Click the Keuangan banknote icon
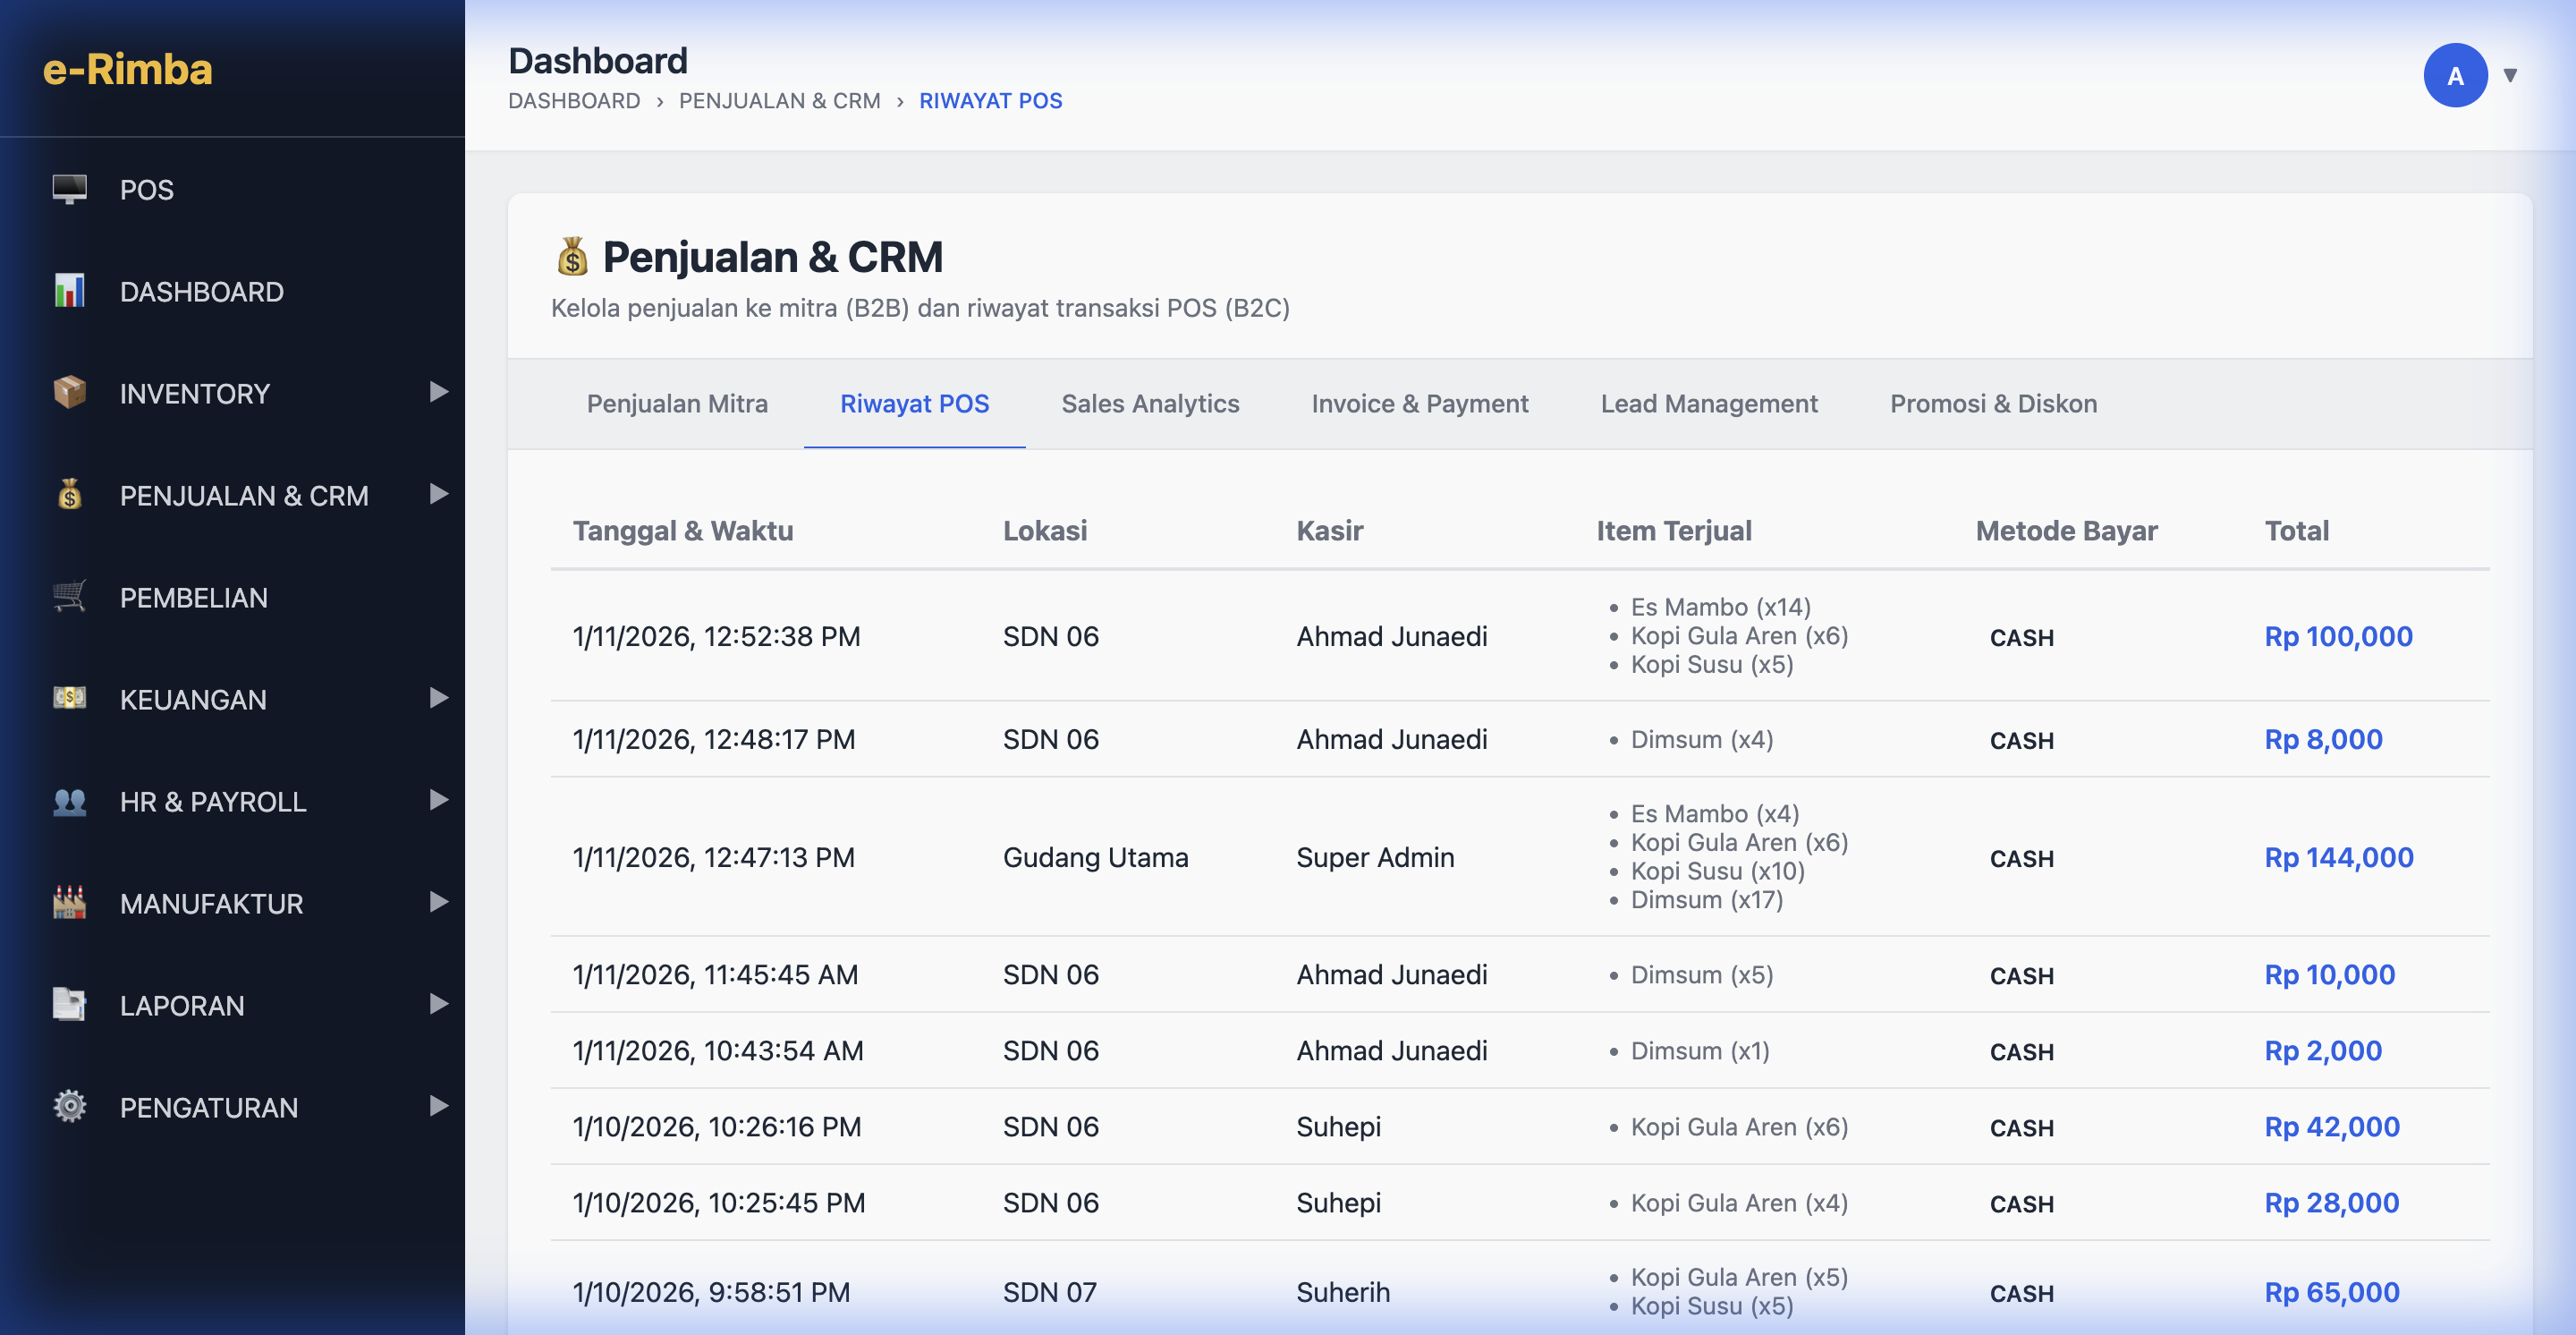This screenshot has height=1335, width=2576. (69, 698)
